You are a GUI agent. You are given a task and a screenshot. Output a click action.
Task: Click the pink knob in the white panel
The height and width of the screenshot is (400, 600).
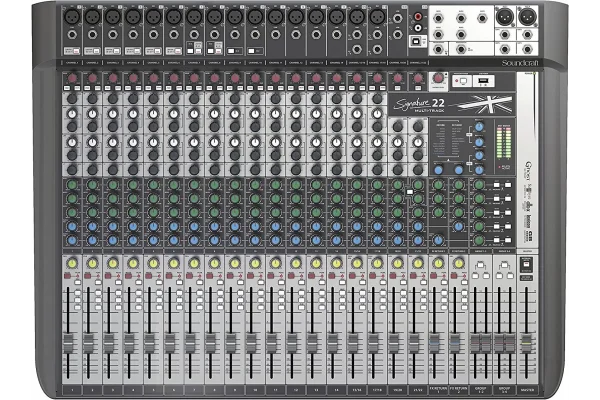coord(438,78)
